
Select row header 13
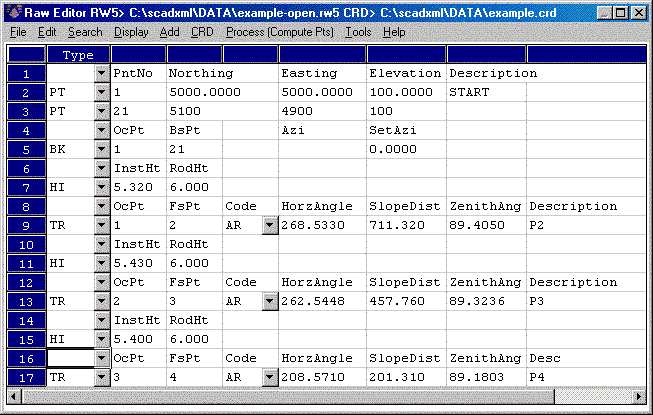[26, 301]
